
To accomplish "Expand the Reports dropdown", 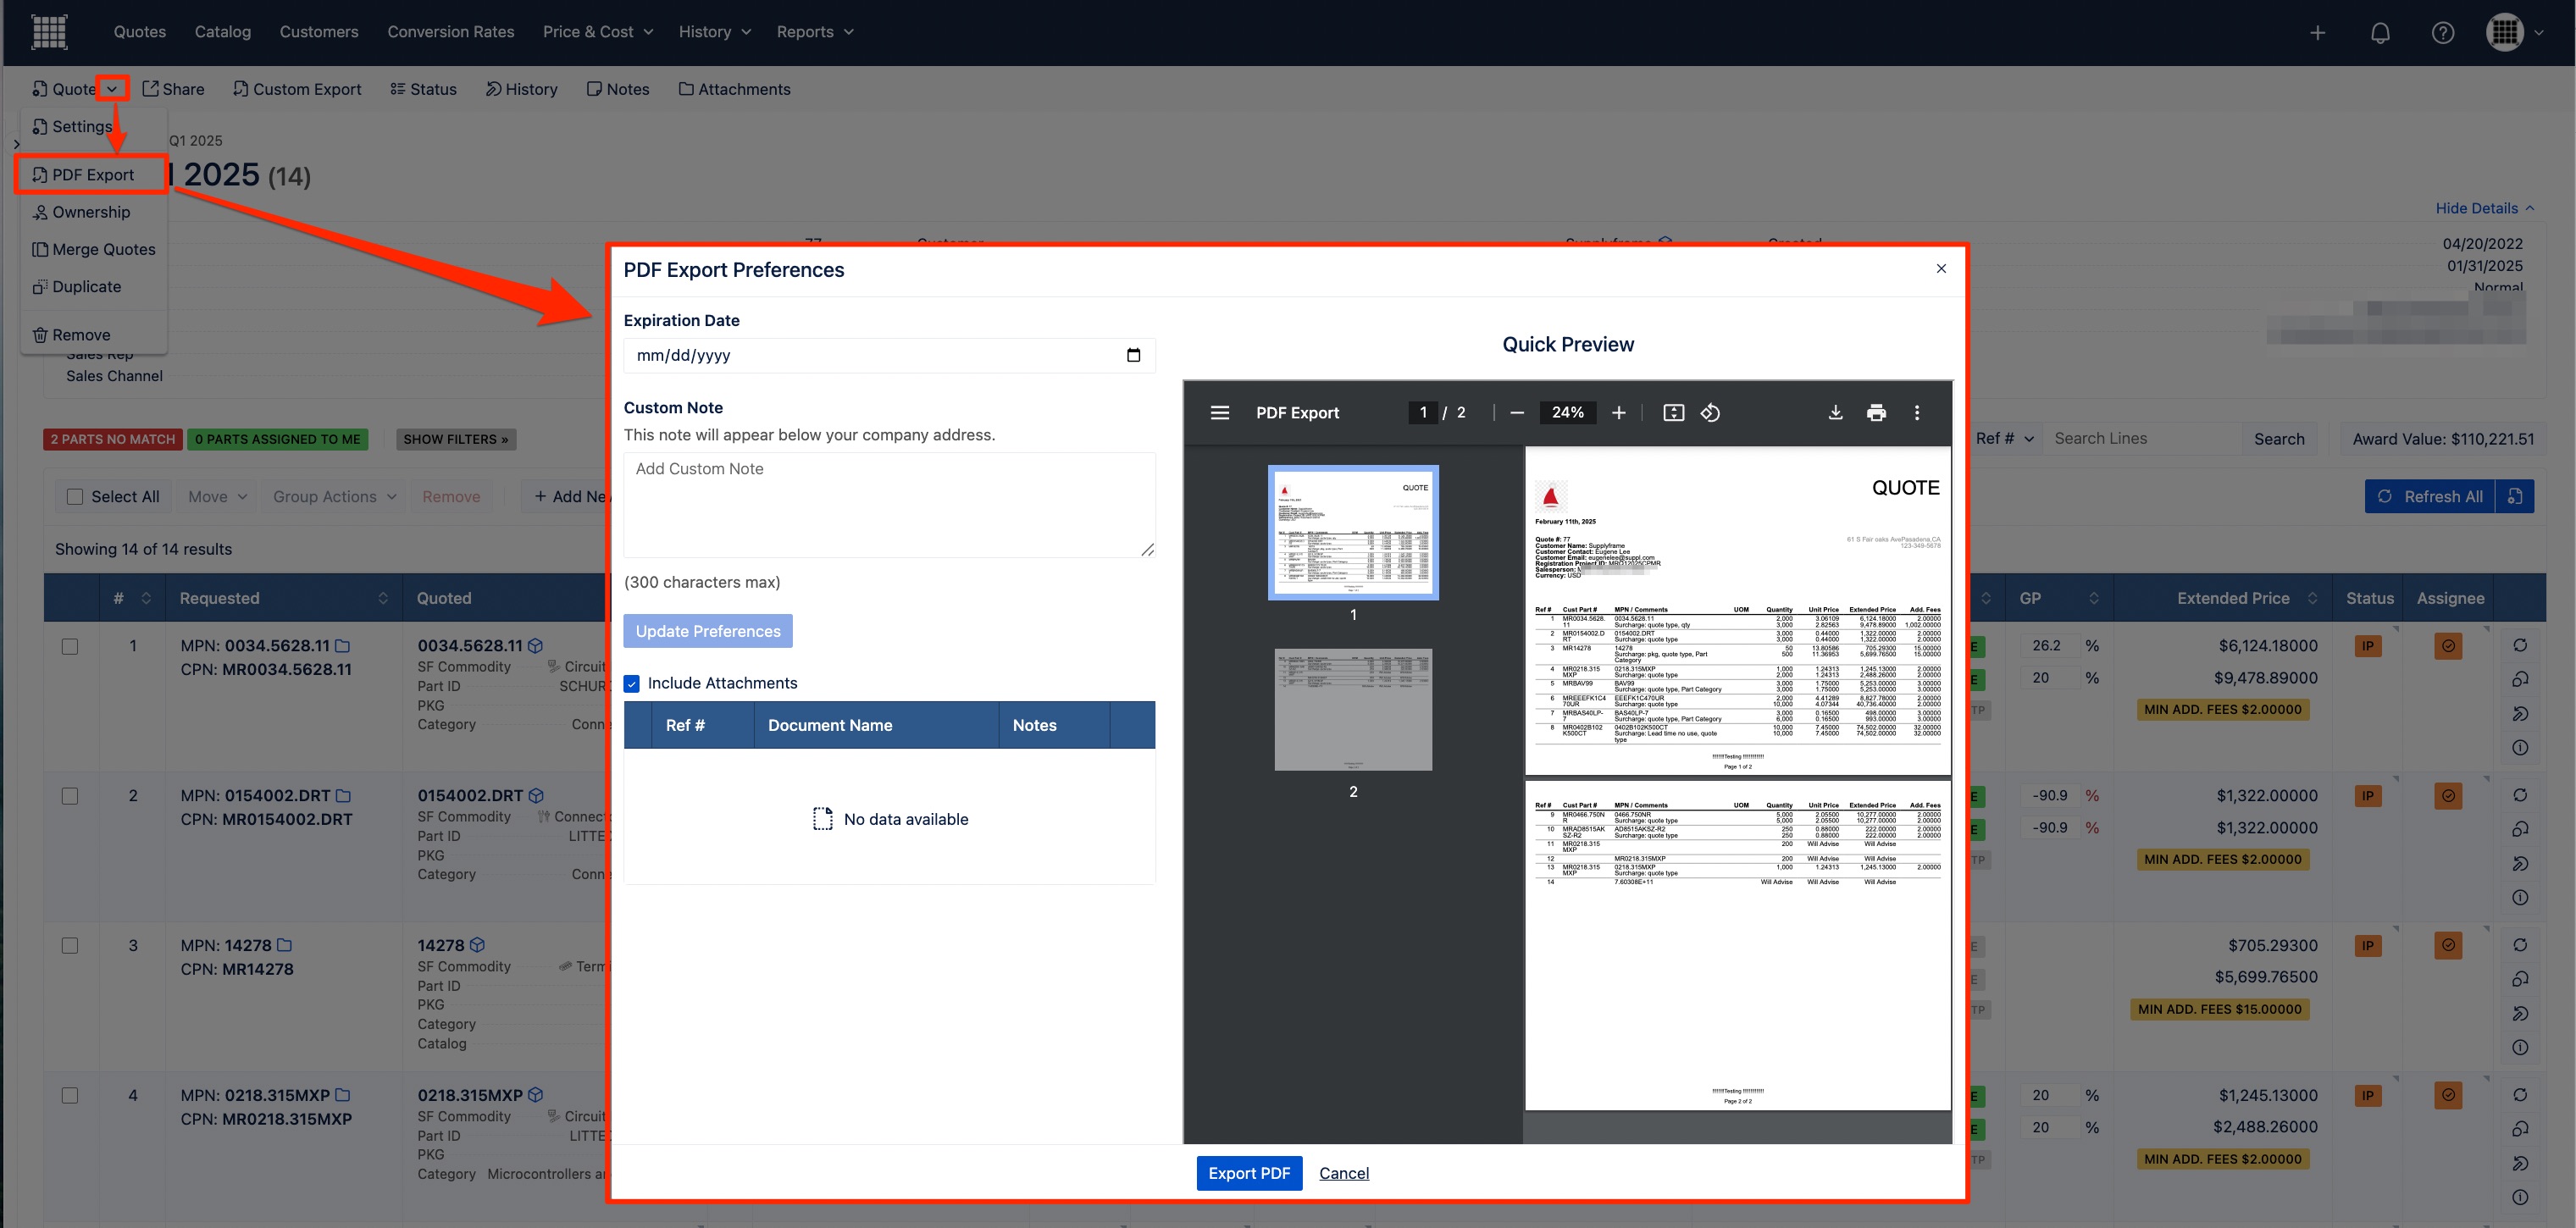I will [815, 32].
